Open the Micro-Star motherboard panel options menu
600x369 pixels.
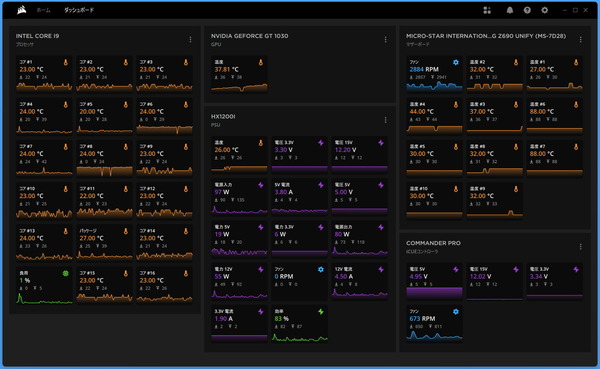(x=580, y=39)
